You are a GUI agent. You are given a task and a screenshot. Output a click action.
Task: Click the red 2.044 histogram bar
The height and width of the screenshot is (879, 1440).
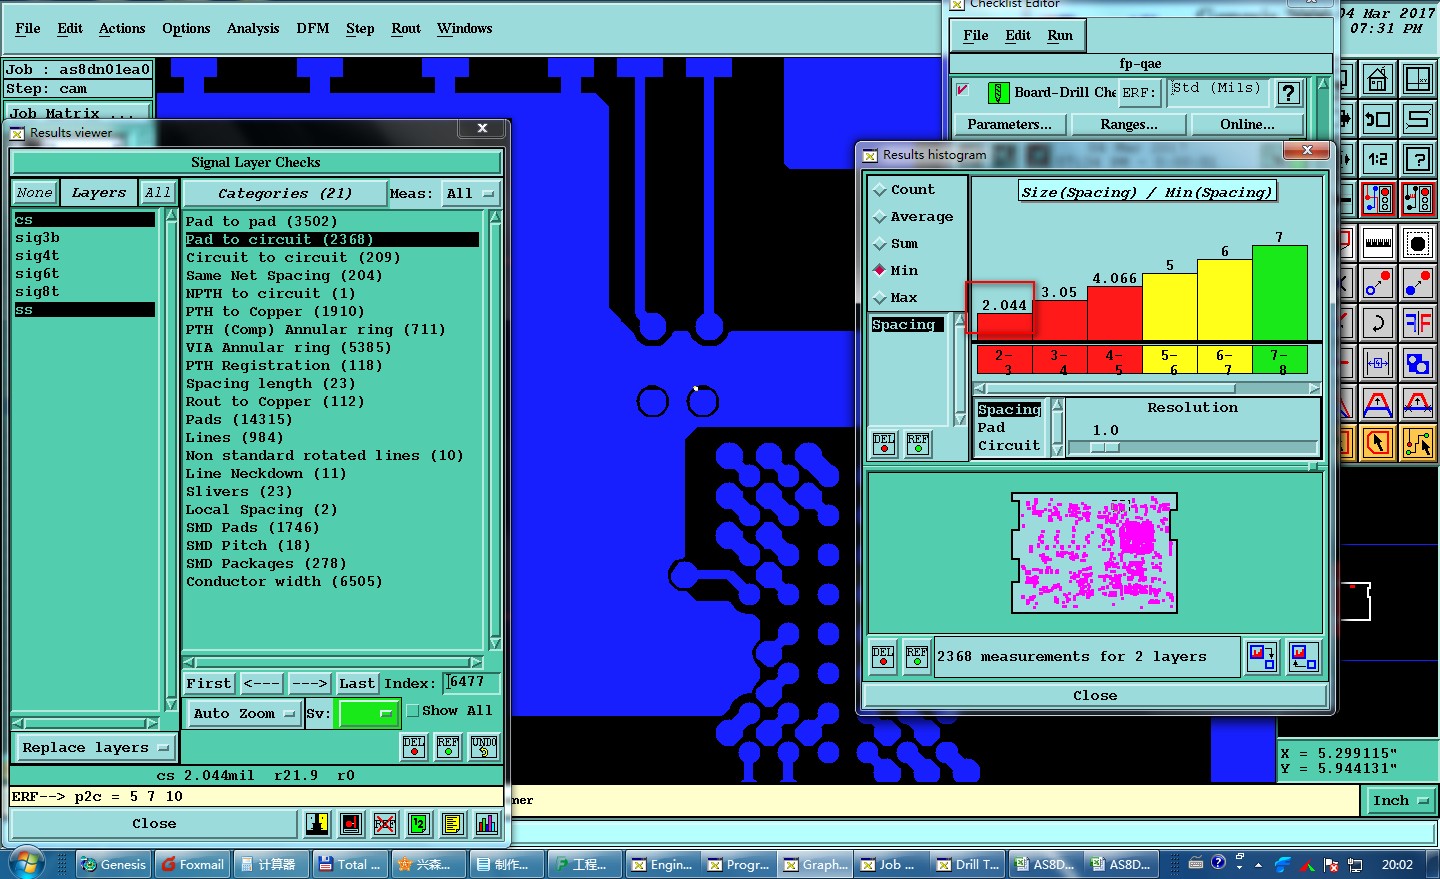coord(1004,328)
